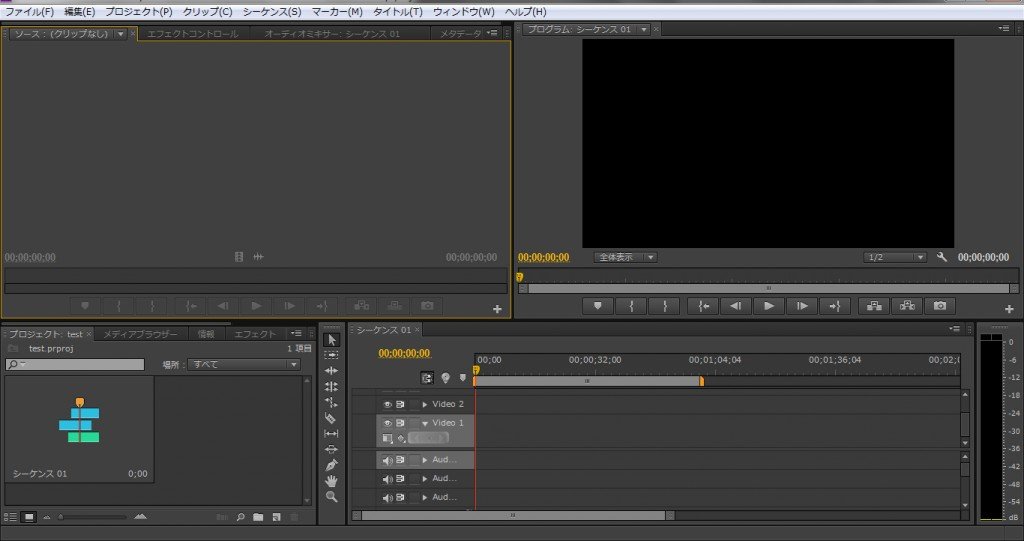Click Find magnifier icon at Project panel bottom
1024x541 pixels.
pos(240,517)
